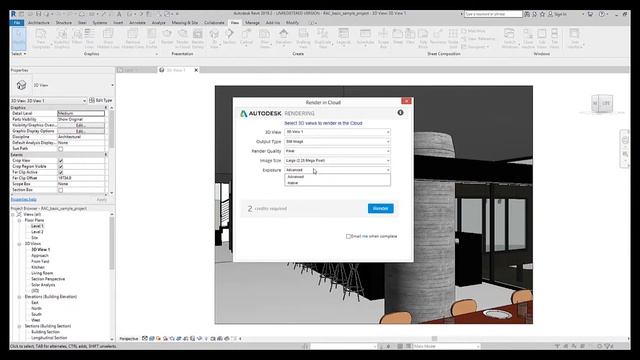Open the Render Quality dropdown
The height and width of the screenshot is (360, 640).
point(337,151)
